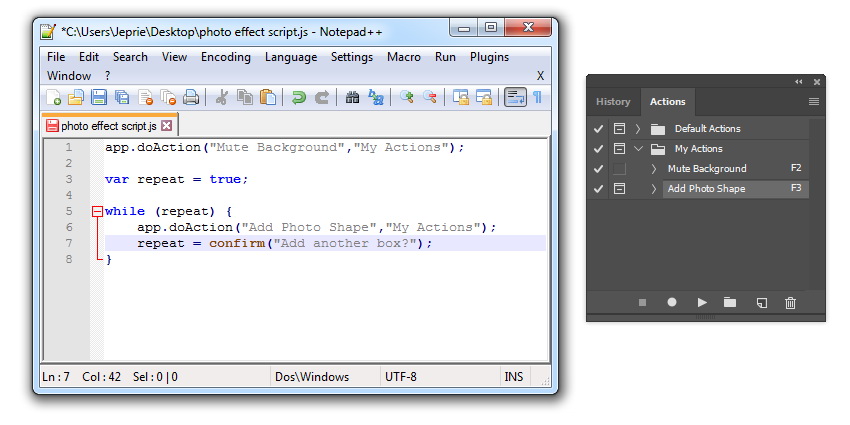Select the photo effect script.js tab

(108, 126)
